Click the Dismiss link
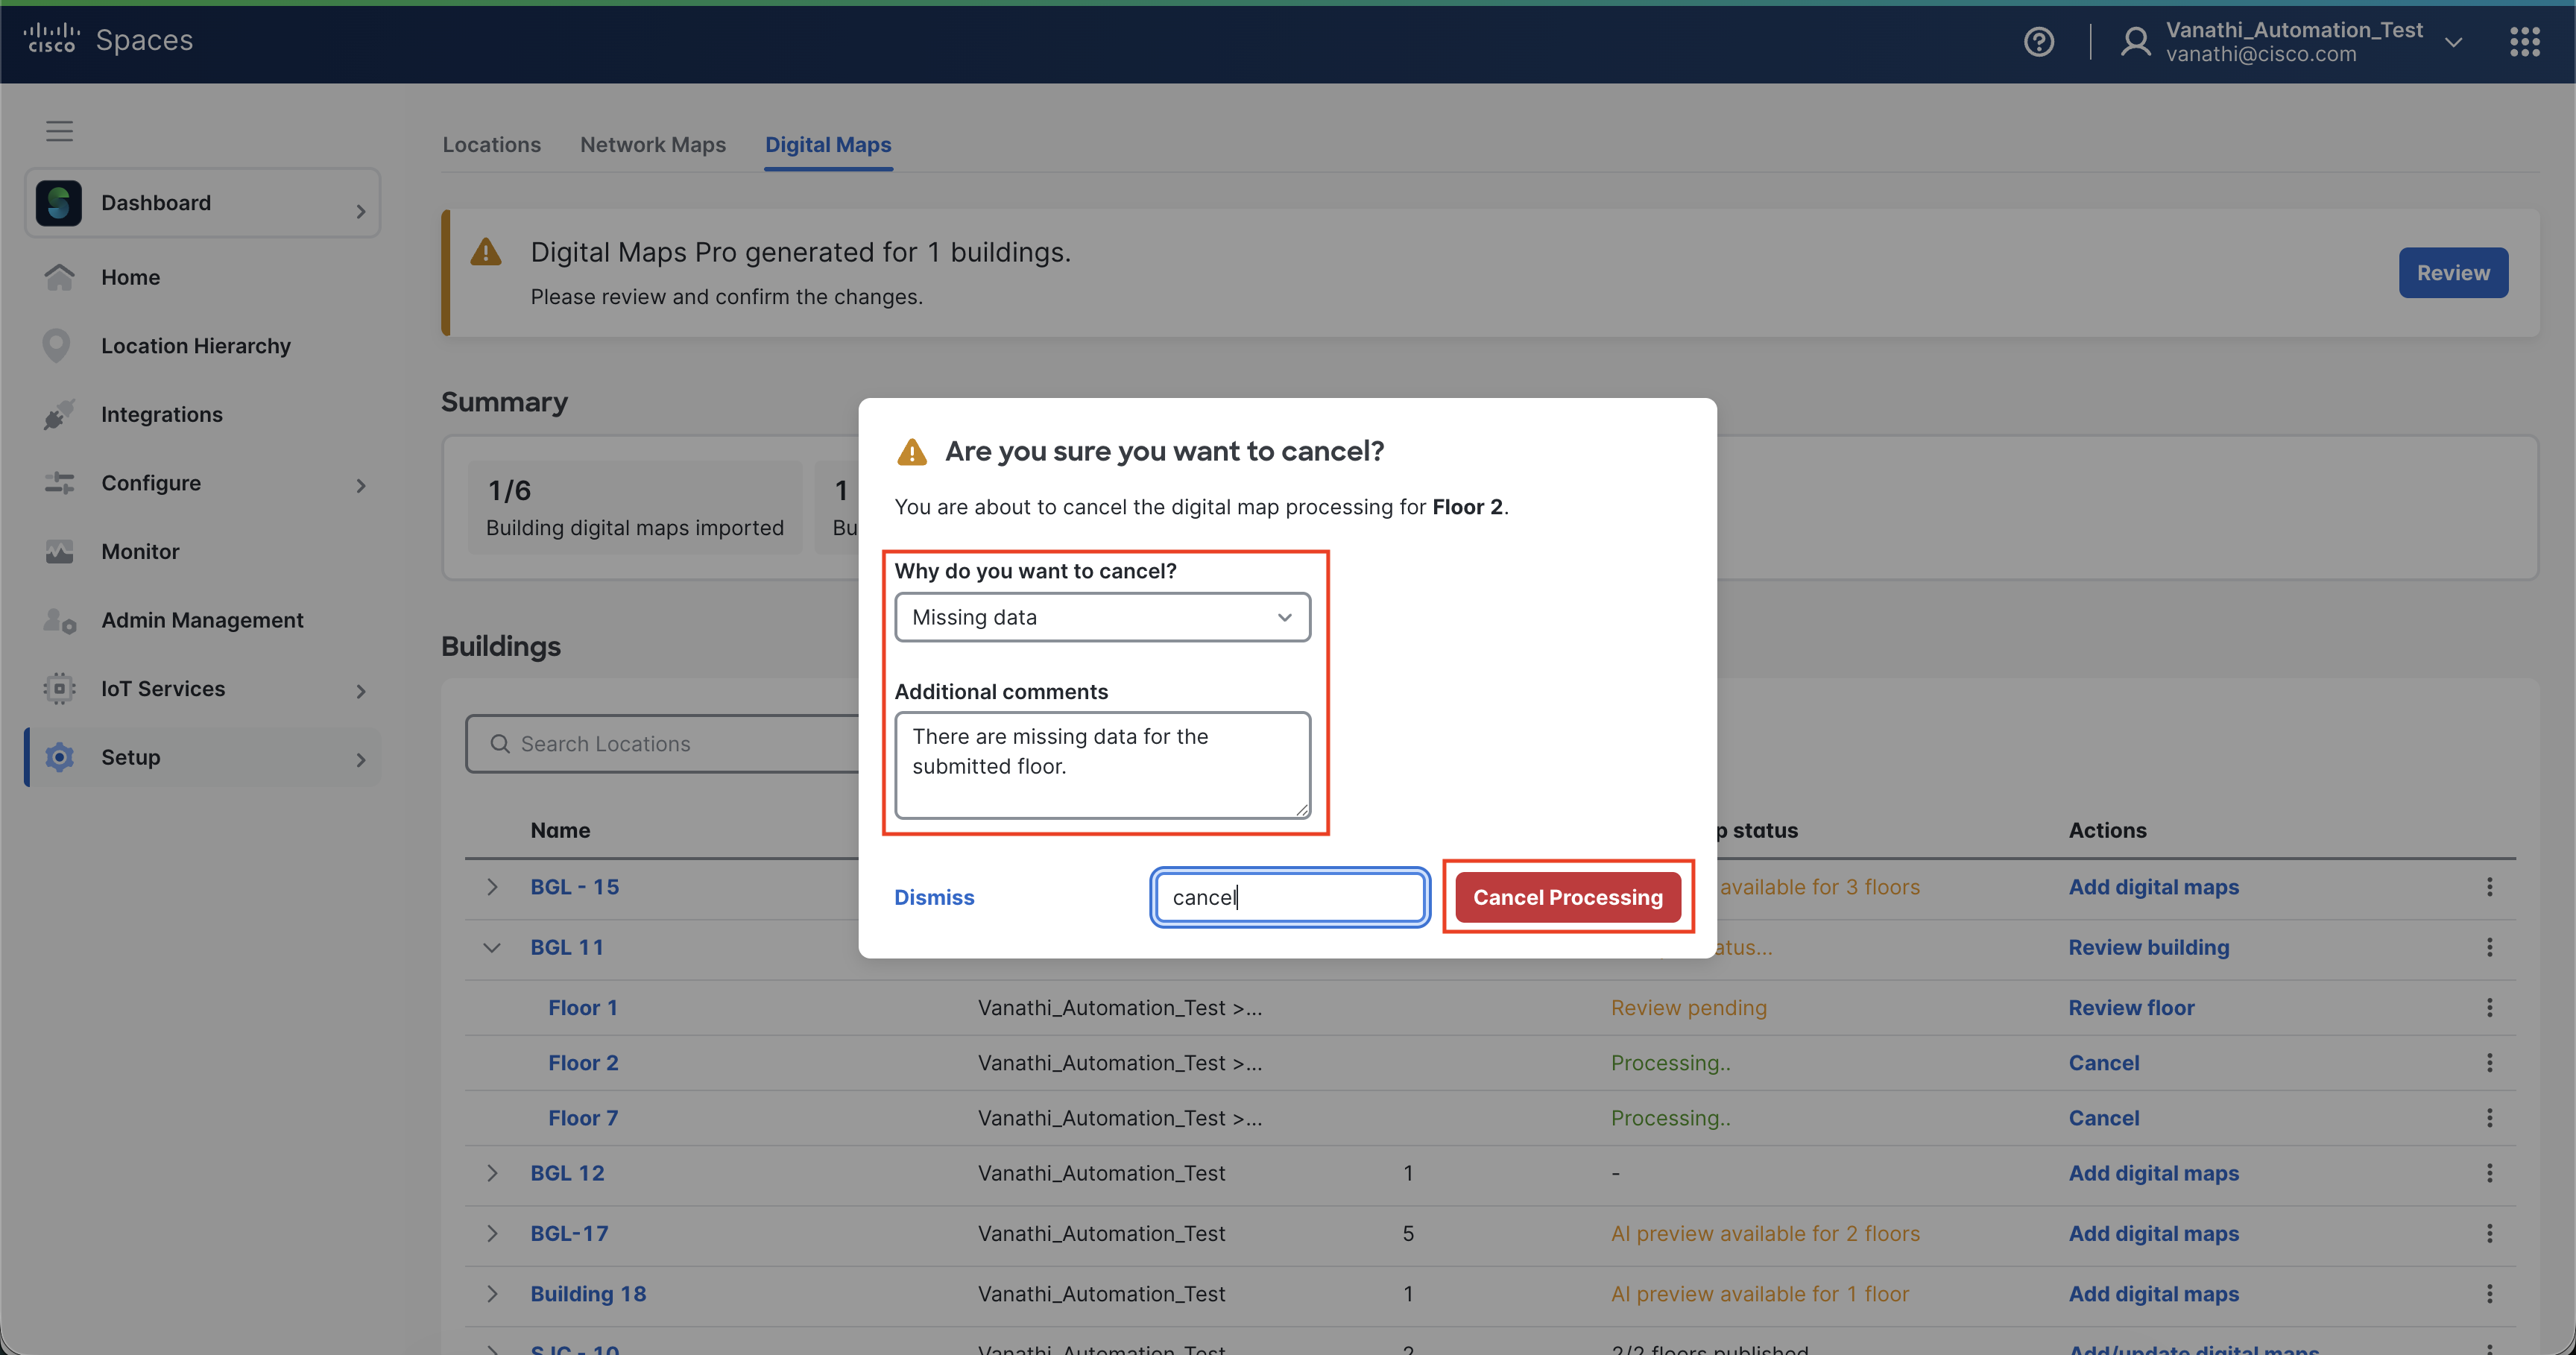The height and width of the screenshot is (1355, 2576). pyautogui.click(x=933, y=897)
